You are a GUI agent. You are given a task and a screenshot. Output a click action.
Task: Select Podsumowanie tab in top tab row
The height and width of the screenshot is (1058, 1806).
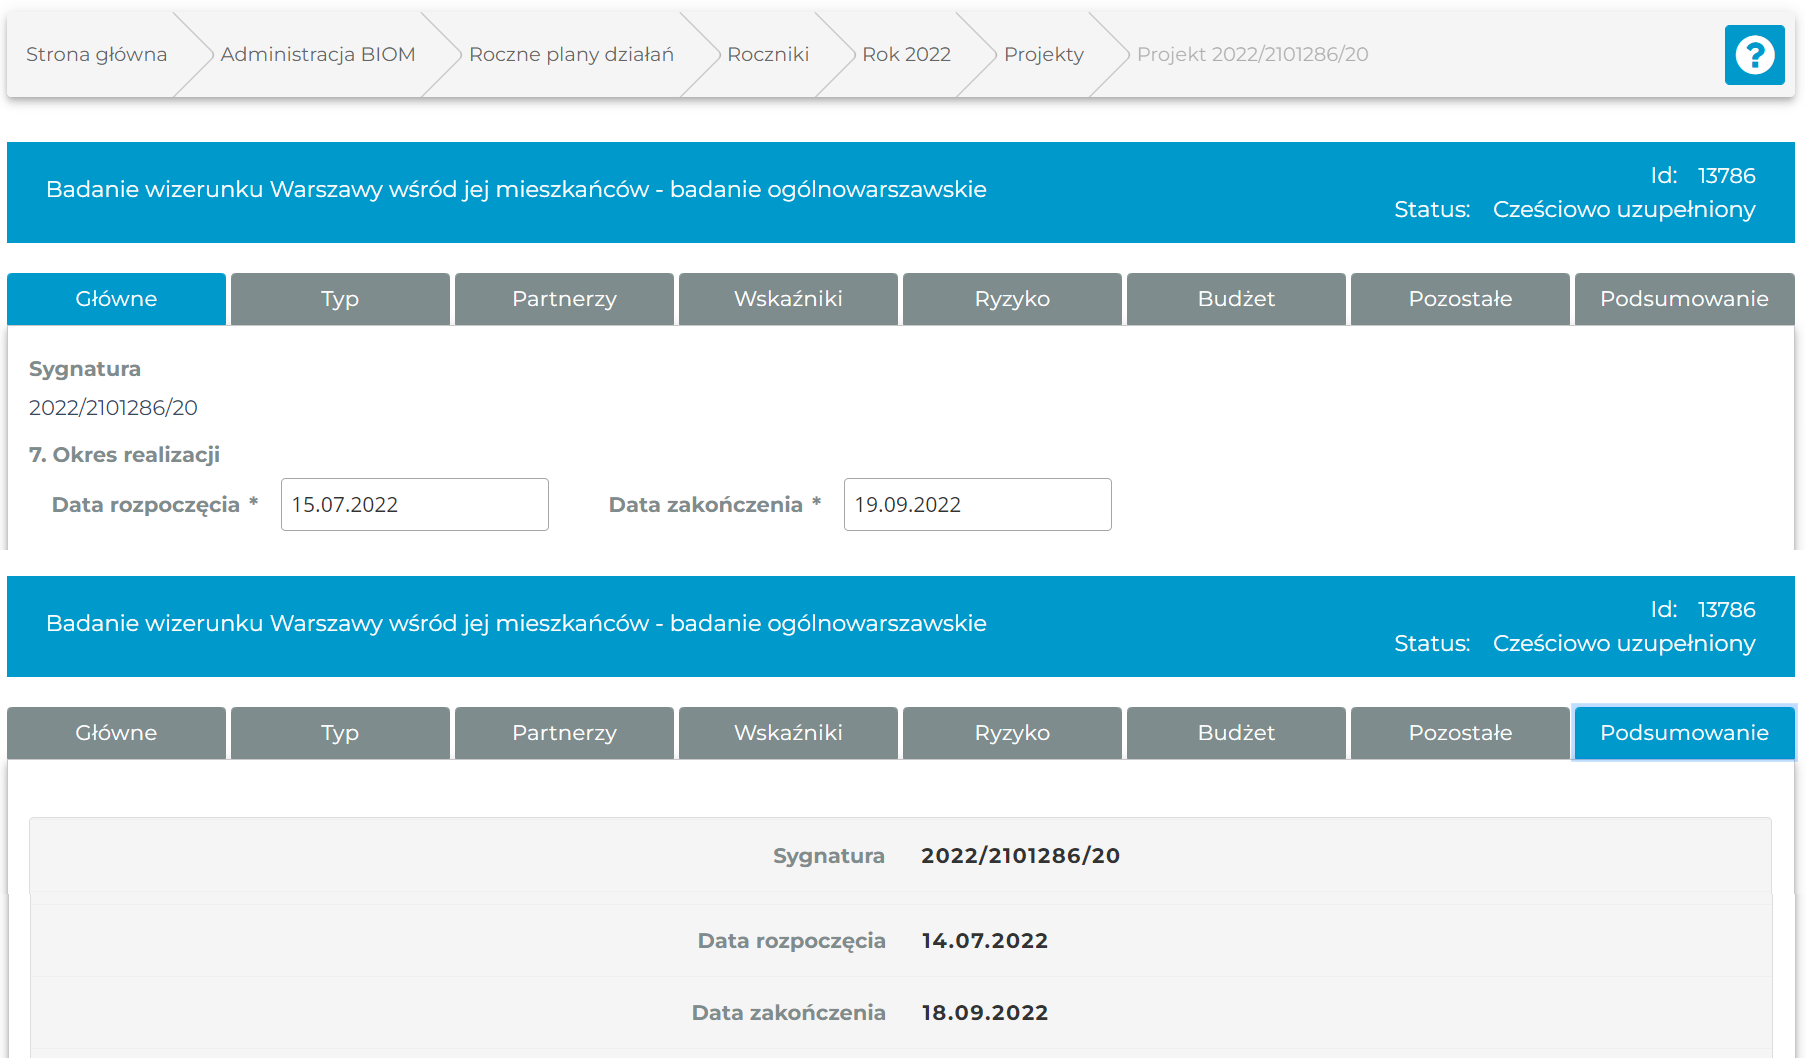coord(1684,299)
